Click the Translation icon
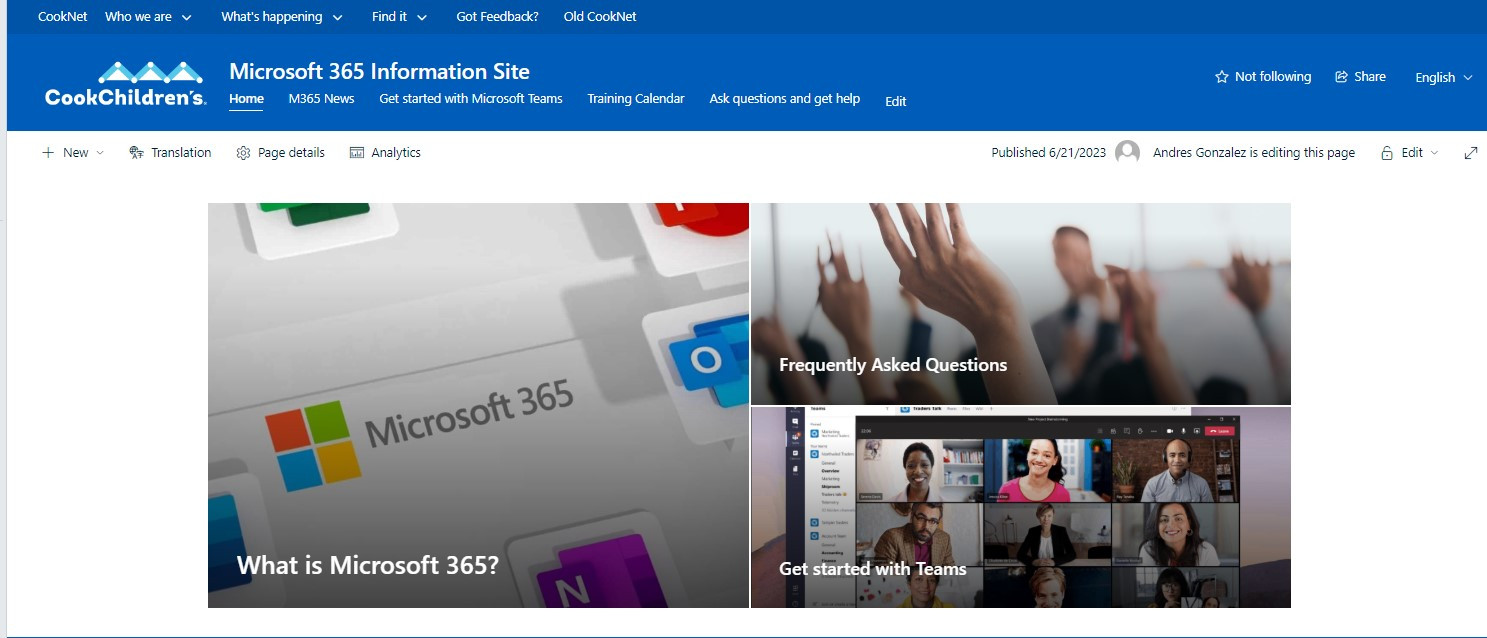 pyautogui.click(x=137, y=153)
